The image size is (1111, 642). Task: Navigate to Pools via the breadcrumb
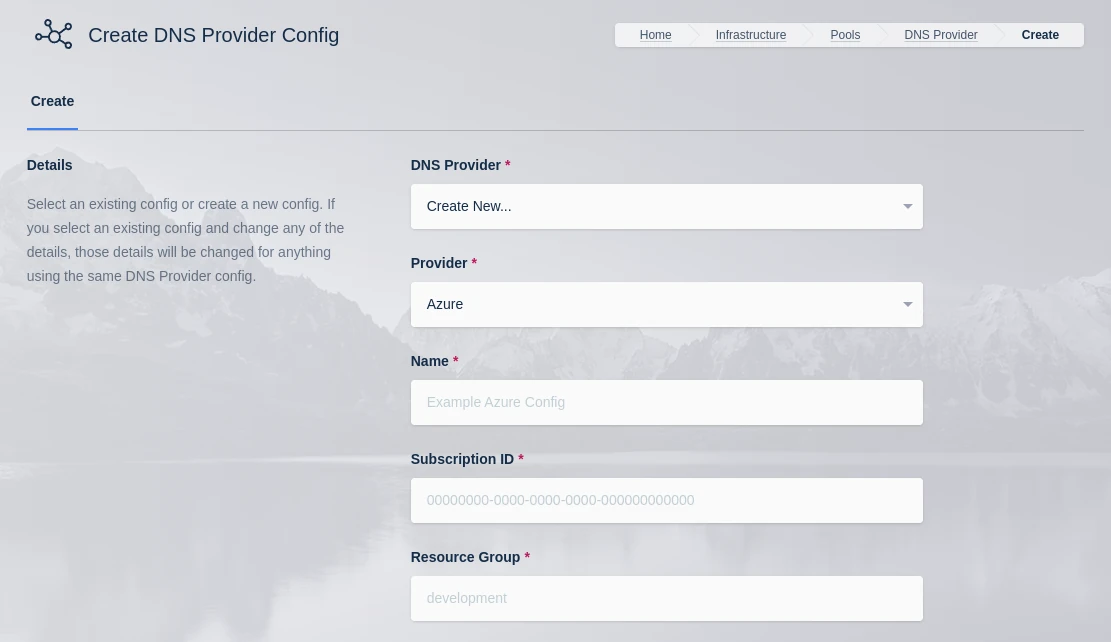(845, 35)
